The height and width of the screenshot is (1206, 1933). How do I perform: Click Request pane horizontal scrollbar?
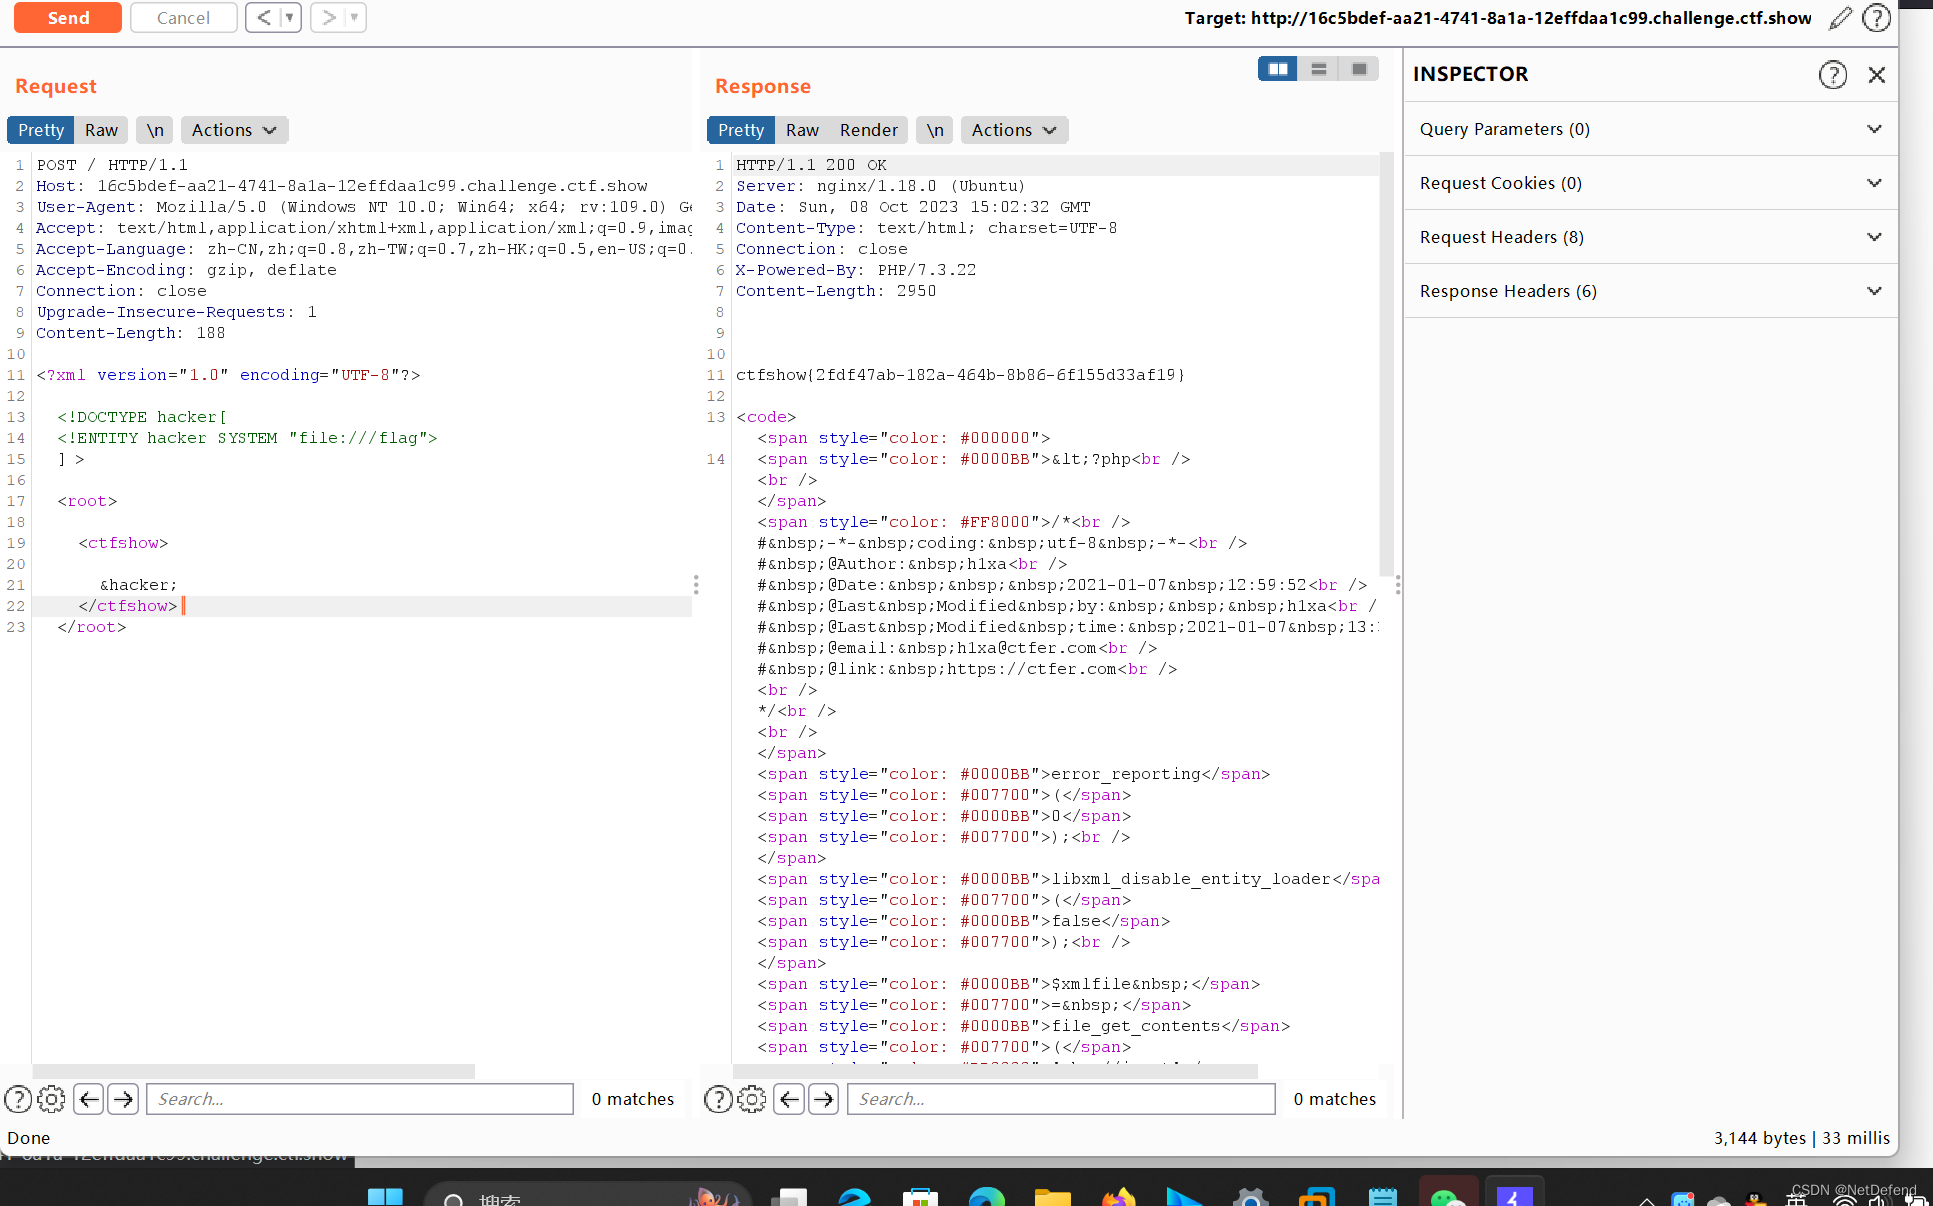[254, 1071]
